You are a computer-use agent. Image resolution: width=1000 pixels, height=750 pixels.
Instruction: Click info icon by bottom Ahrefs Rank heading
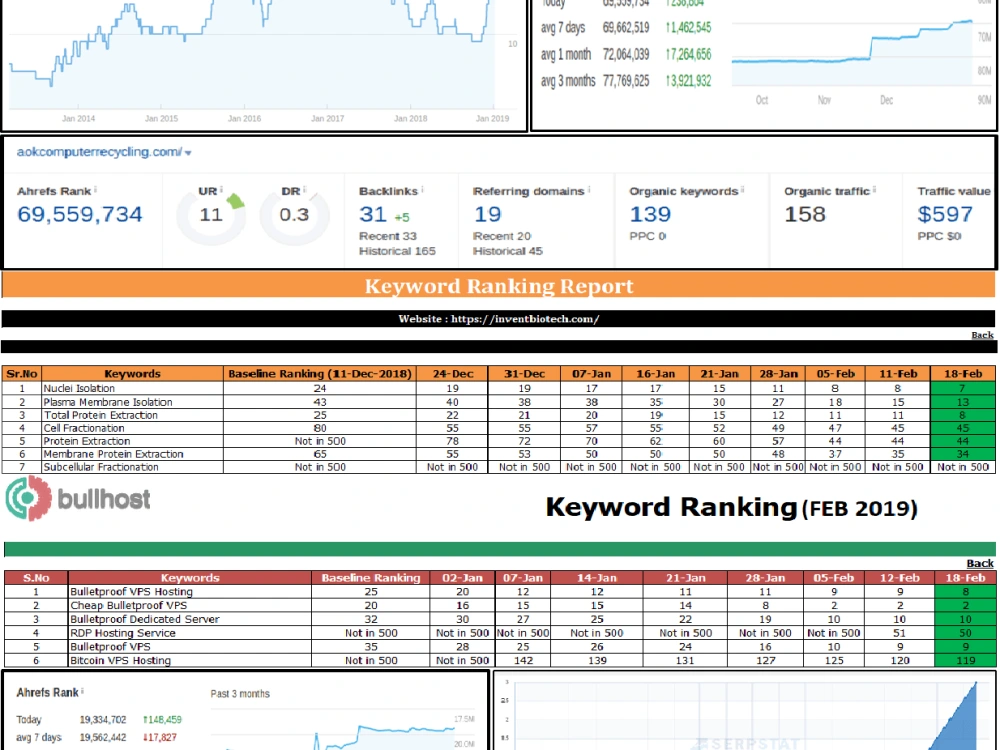82,691
